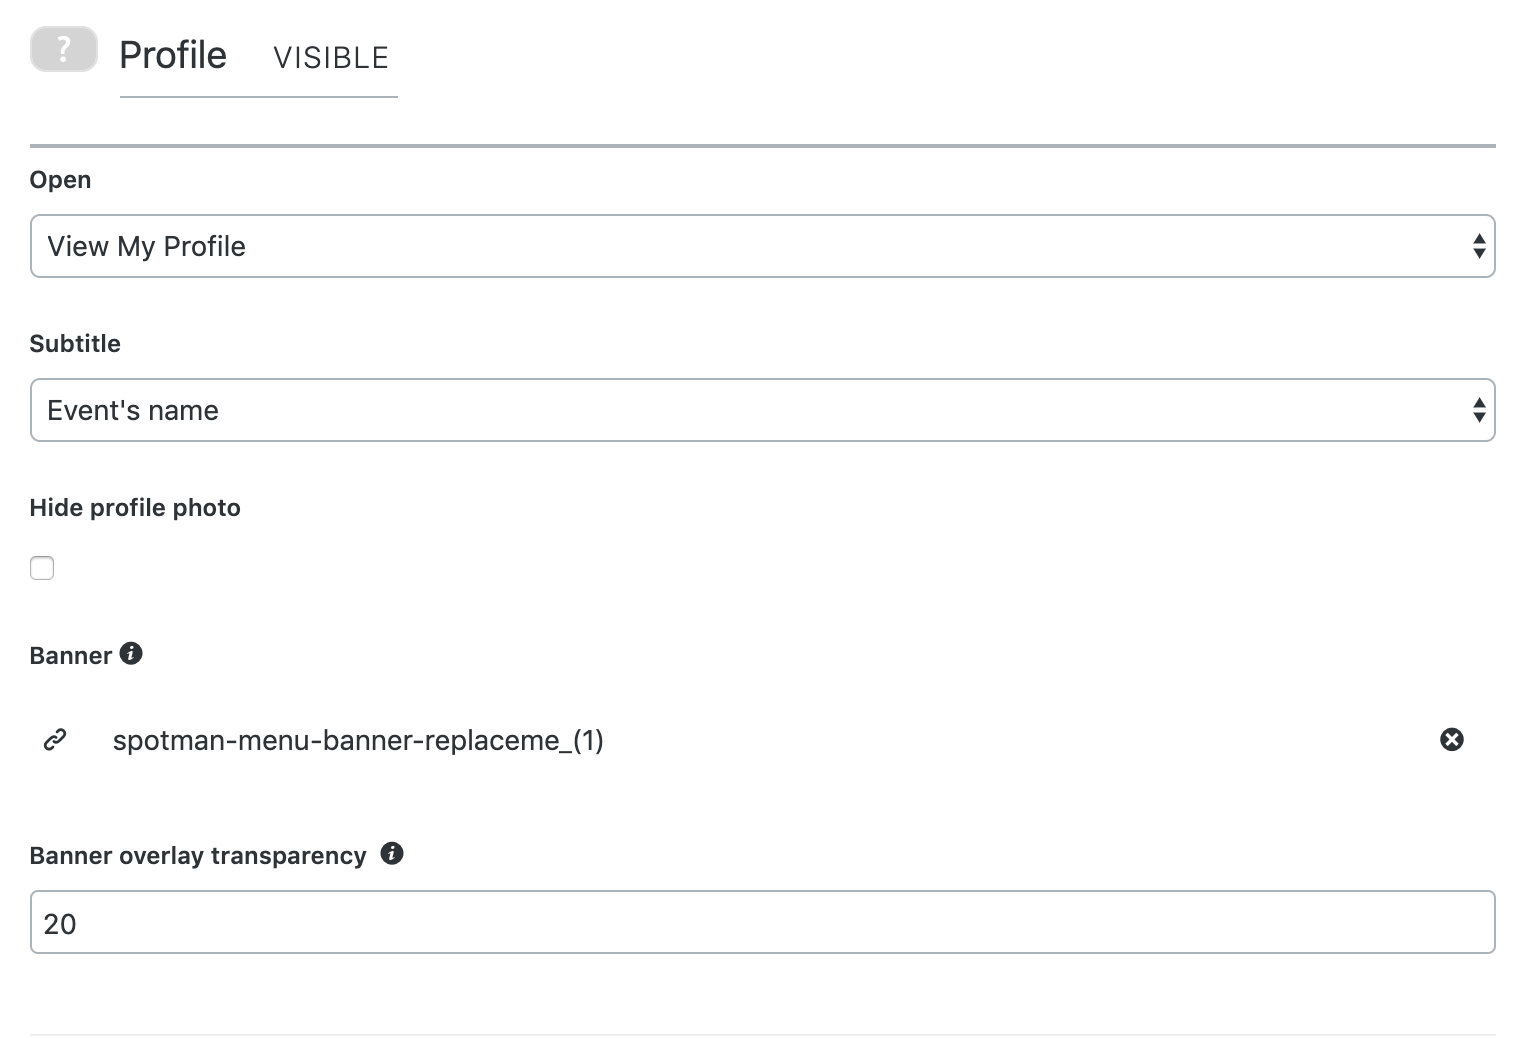Click the Open field label
The image size is (1534, 1038).
pyautogui.click(x=60, y=180)
